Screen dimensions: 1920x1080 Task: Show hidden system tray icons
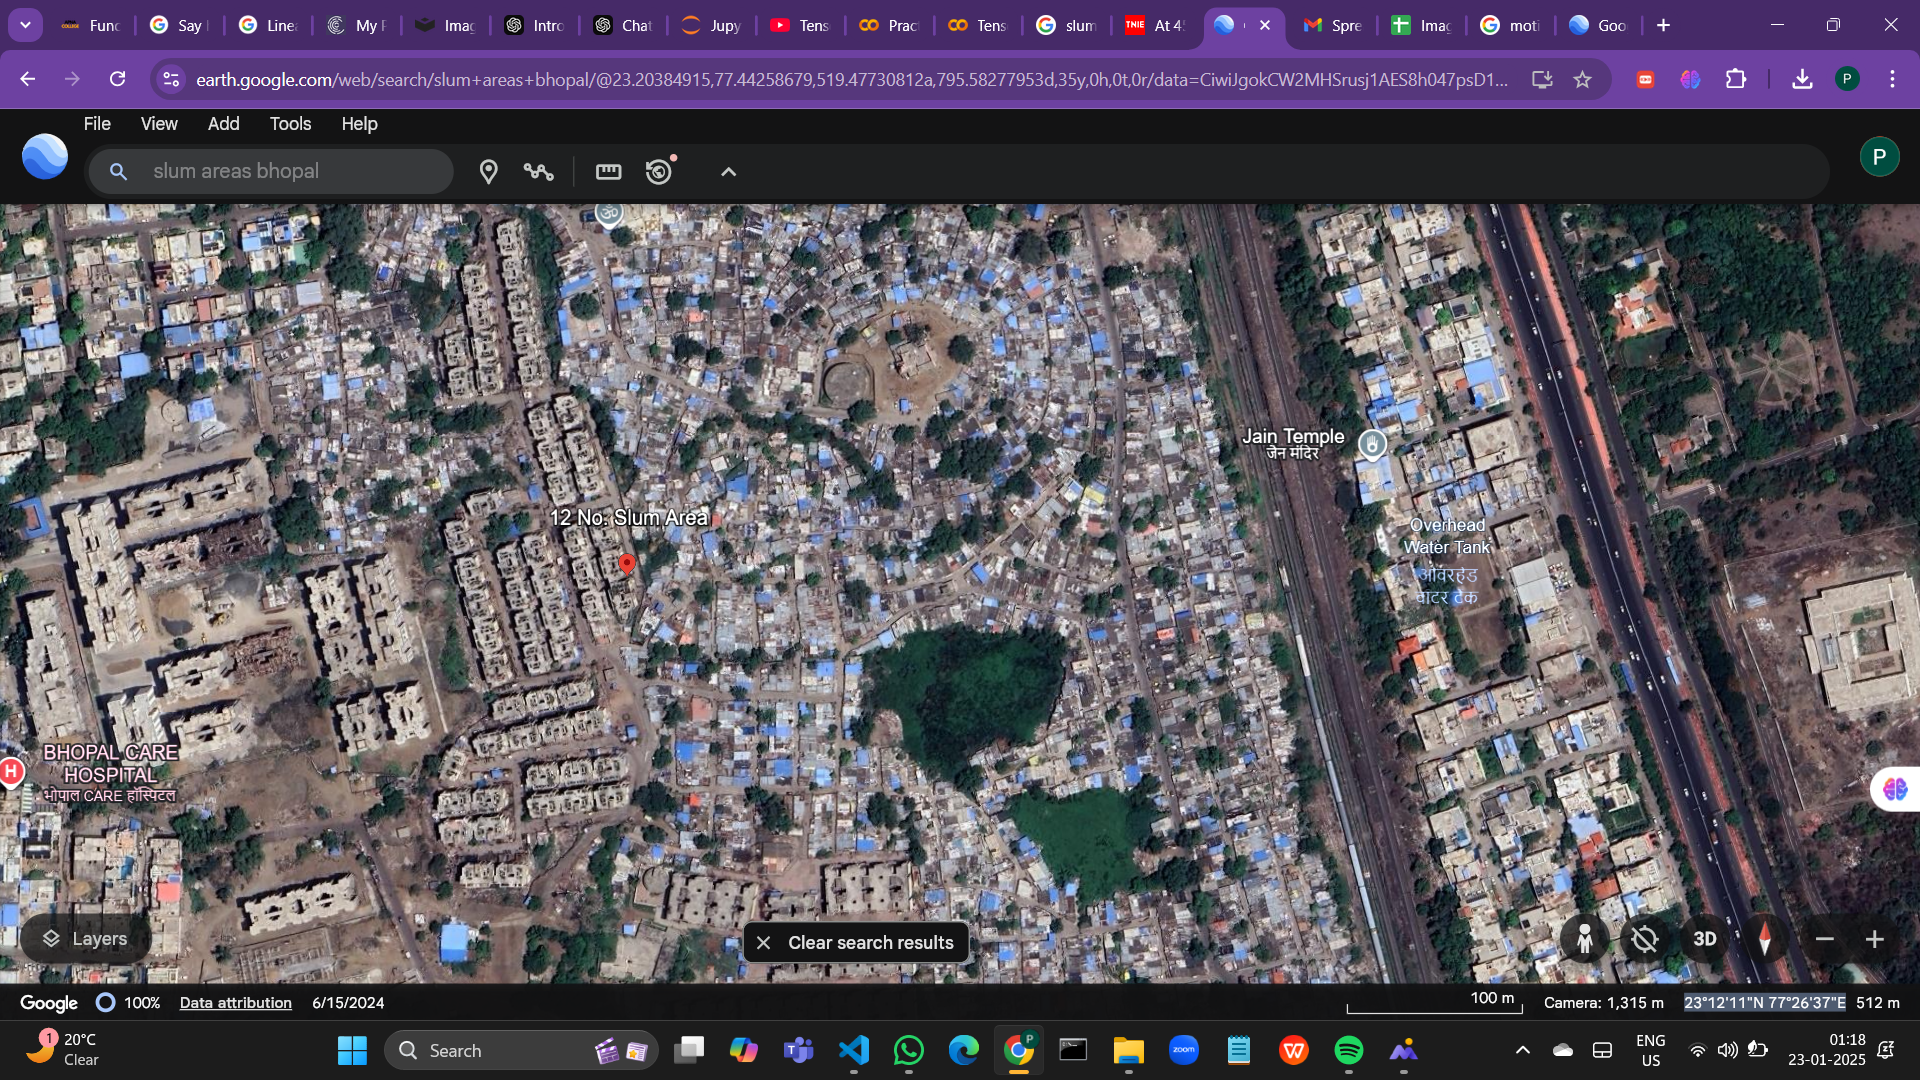pos(1522,1050)
